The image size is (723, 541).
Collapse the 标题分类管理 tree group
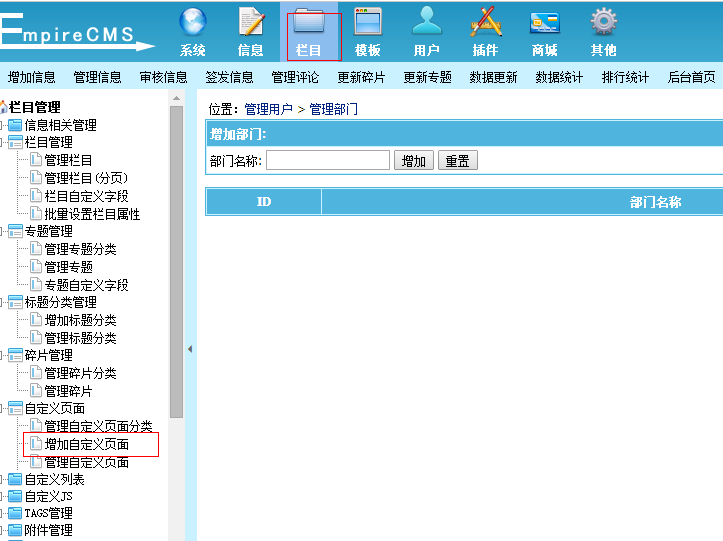(x=2, y=302)
